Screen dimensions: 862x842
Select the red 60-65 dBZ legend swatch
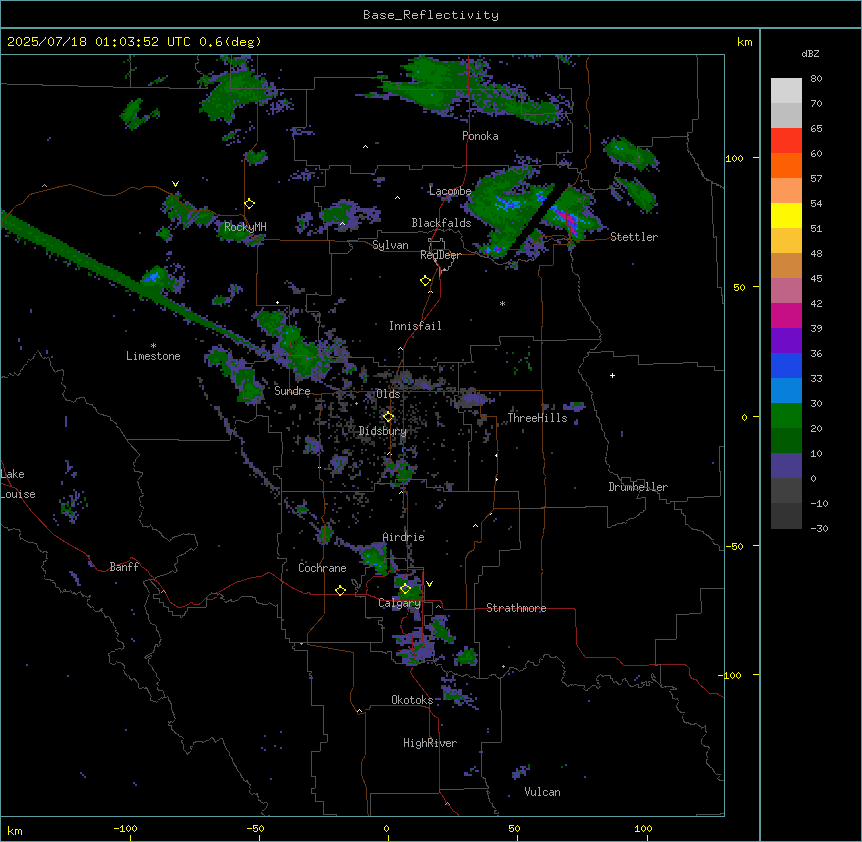click(786, 141)
